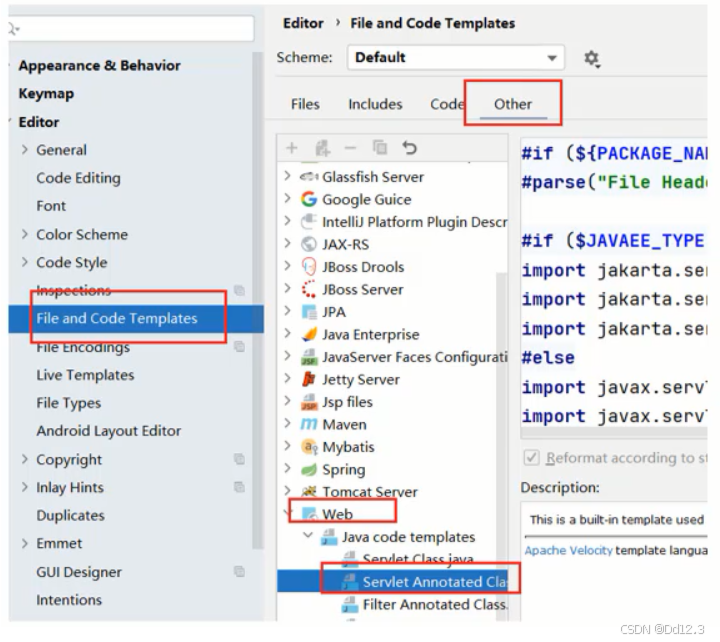Click the copy template icon

click(x=380, y=148)
